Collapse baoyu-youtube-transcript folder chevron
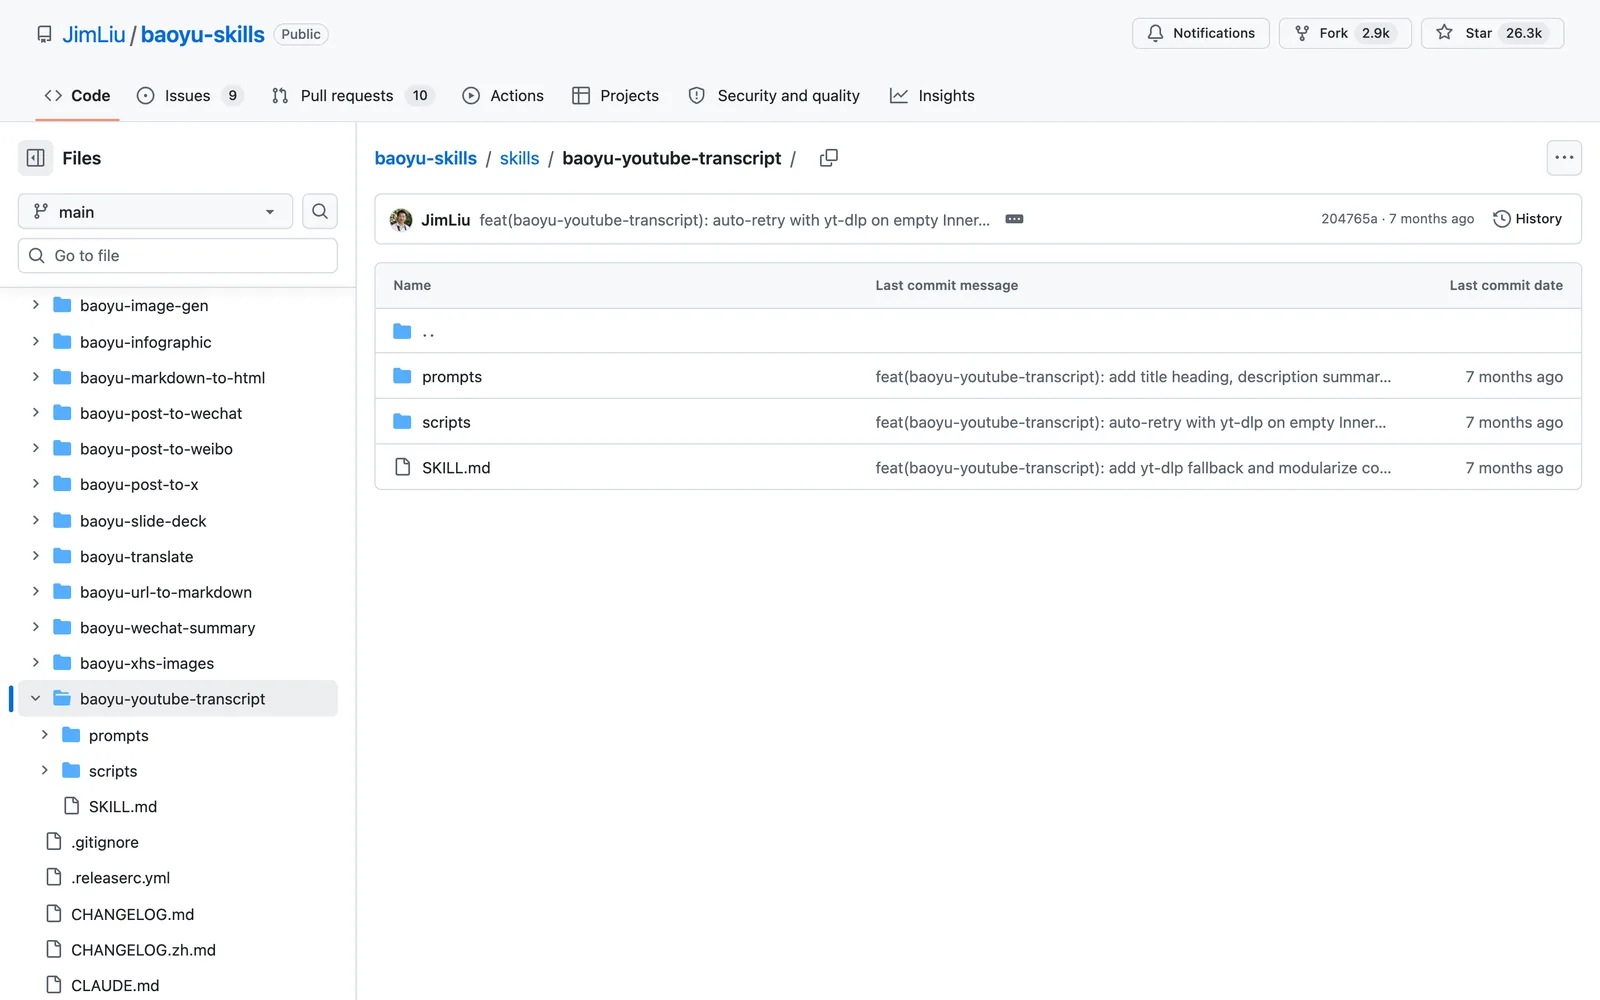The image size is (1600, 1000). [x=35, y=699]
